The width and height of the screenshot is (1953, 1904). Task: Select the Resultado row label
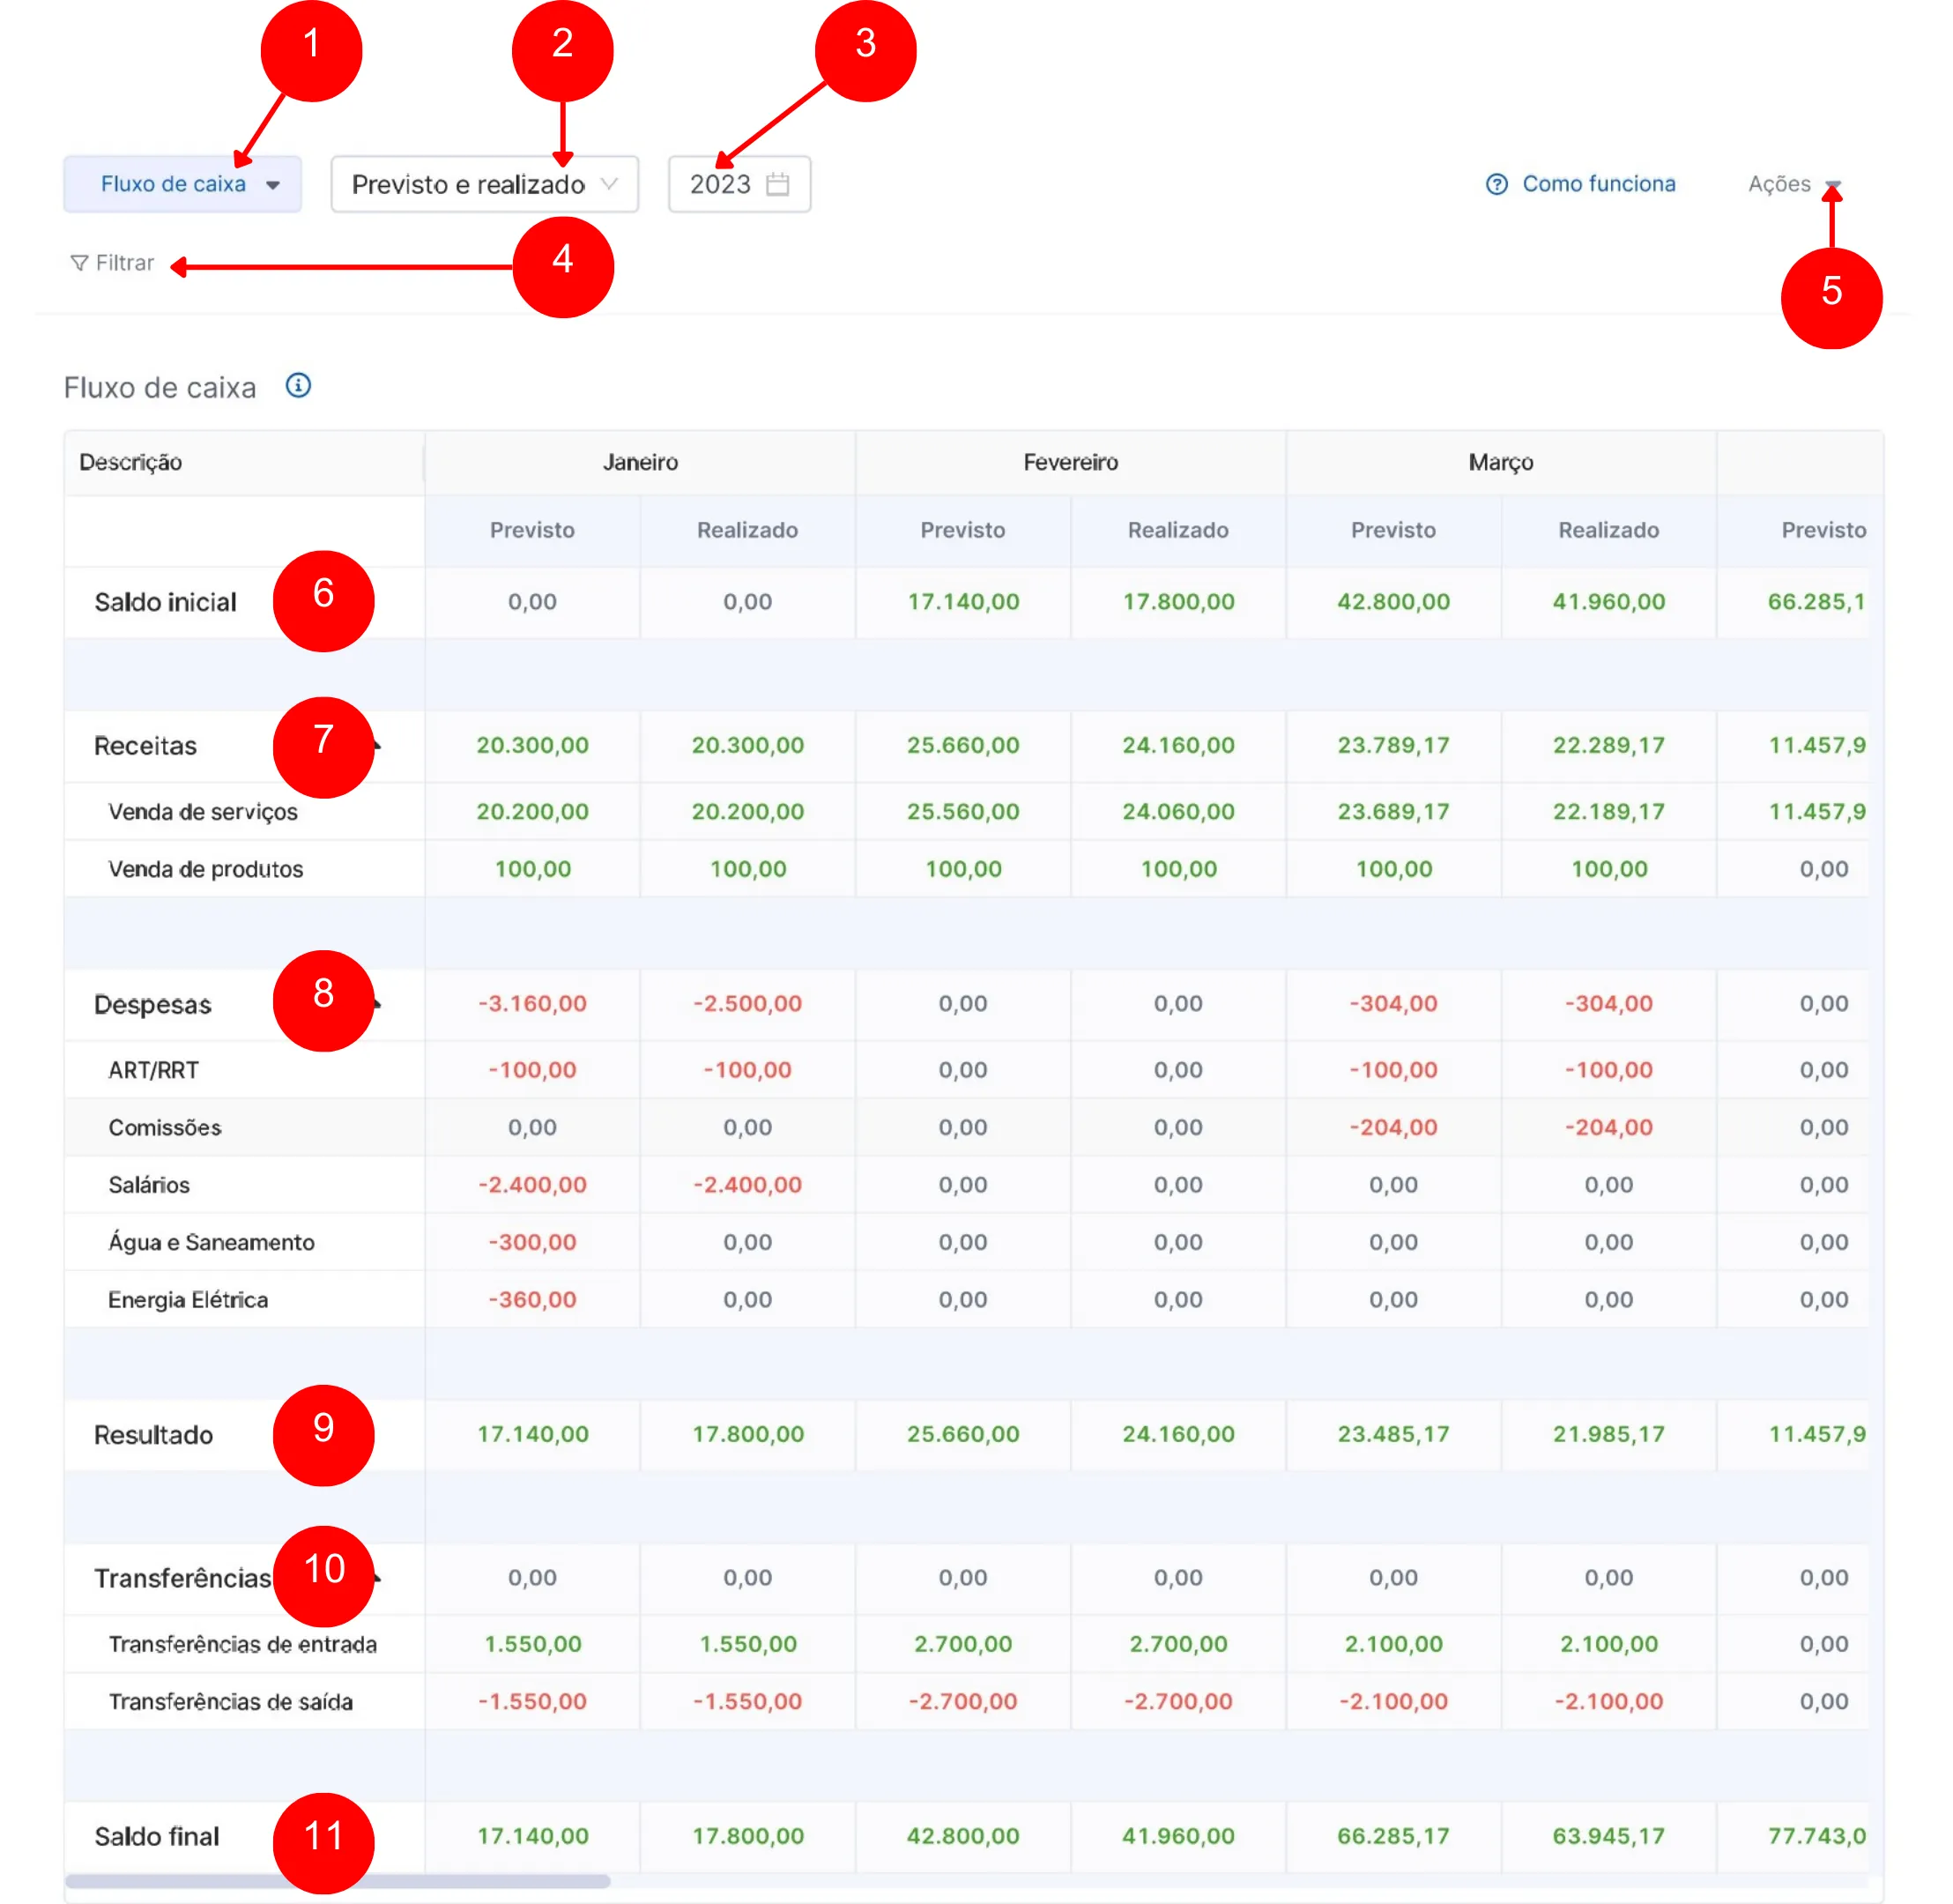pyautogui.click(x=153, y=1435)
